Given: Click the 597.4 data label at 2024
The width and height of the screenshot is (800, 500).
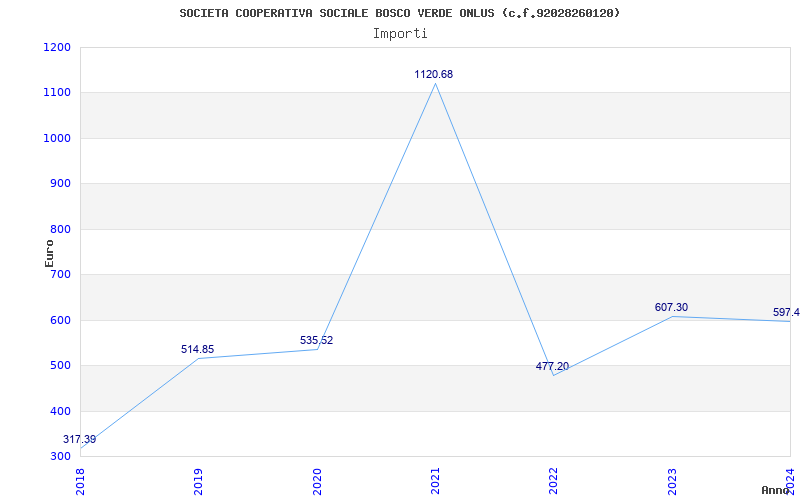Looking at the screenshot, I should pyautogui.click(x=786, y=312).
